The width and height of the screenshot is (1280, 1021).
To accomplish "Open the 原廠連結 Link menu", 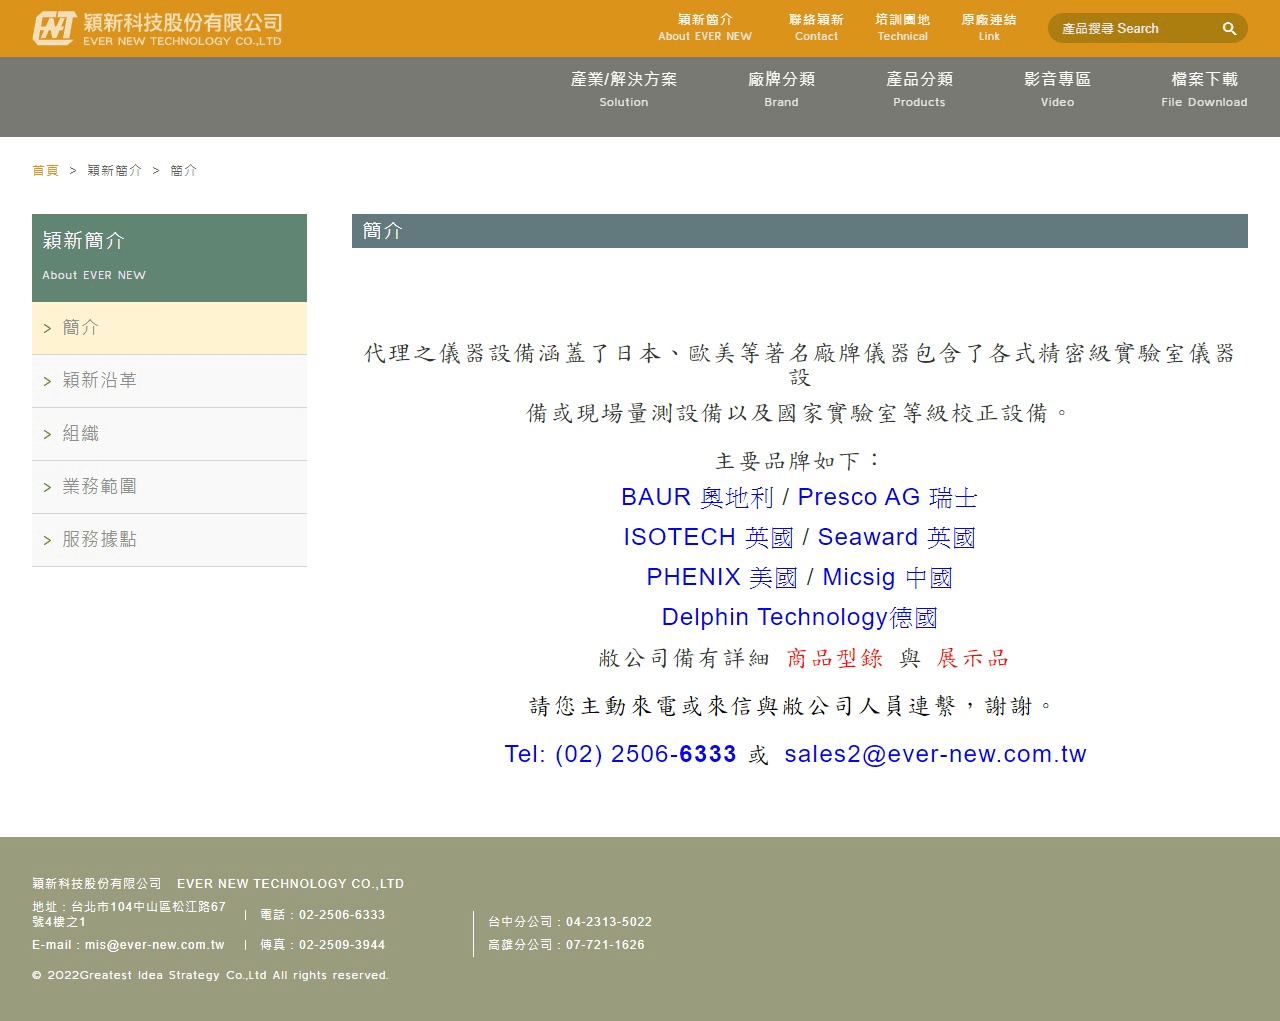I will point(989,28).
